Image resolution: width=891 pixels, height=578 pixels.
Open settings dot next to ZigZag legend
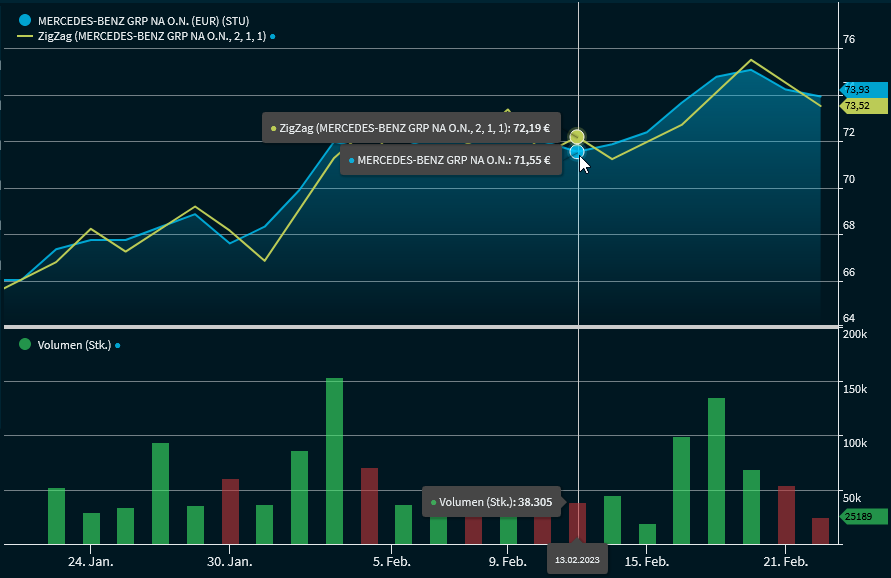click(273, 37)
